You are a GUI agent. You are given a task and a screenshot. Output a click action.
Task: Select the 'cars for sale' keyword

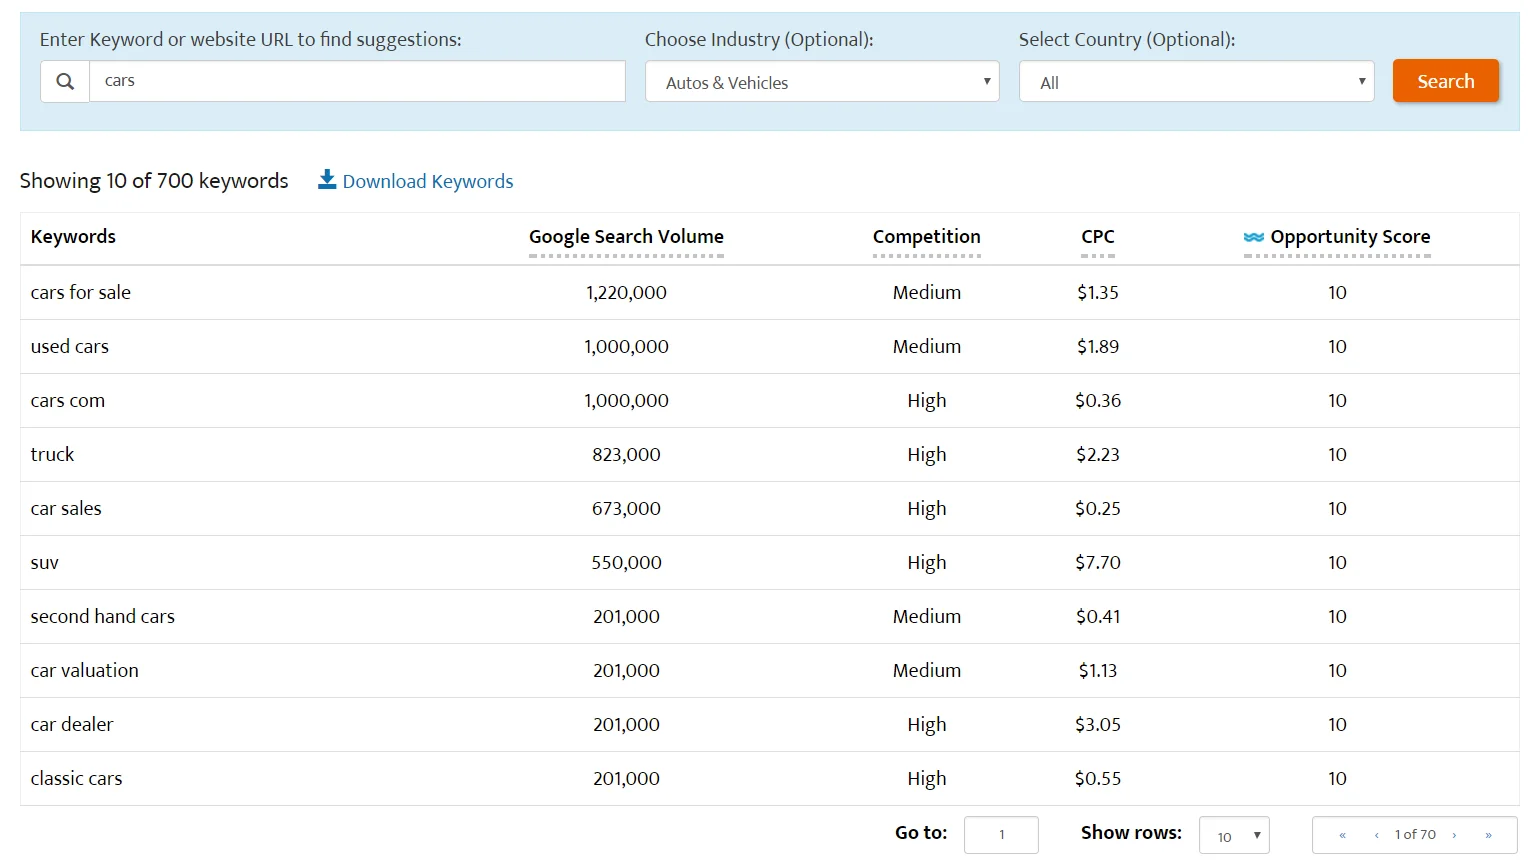pyautogui.click(x=81, y=292)
